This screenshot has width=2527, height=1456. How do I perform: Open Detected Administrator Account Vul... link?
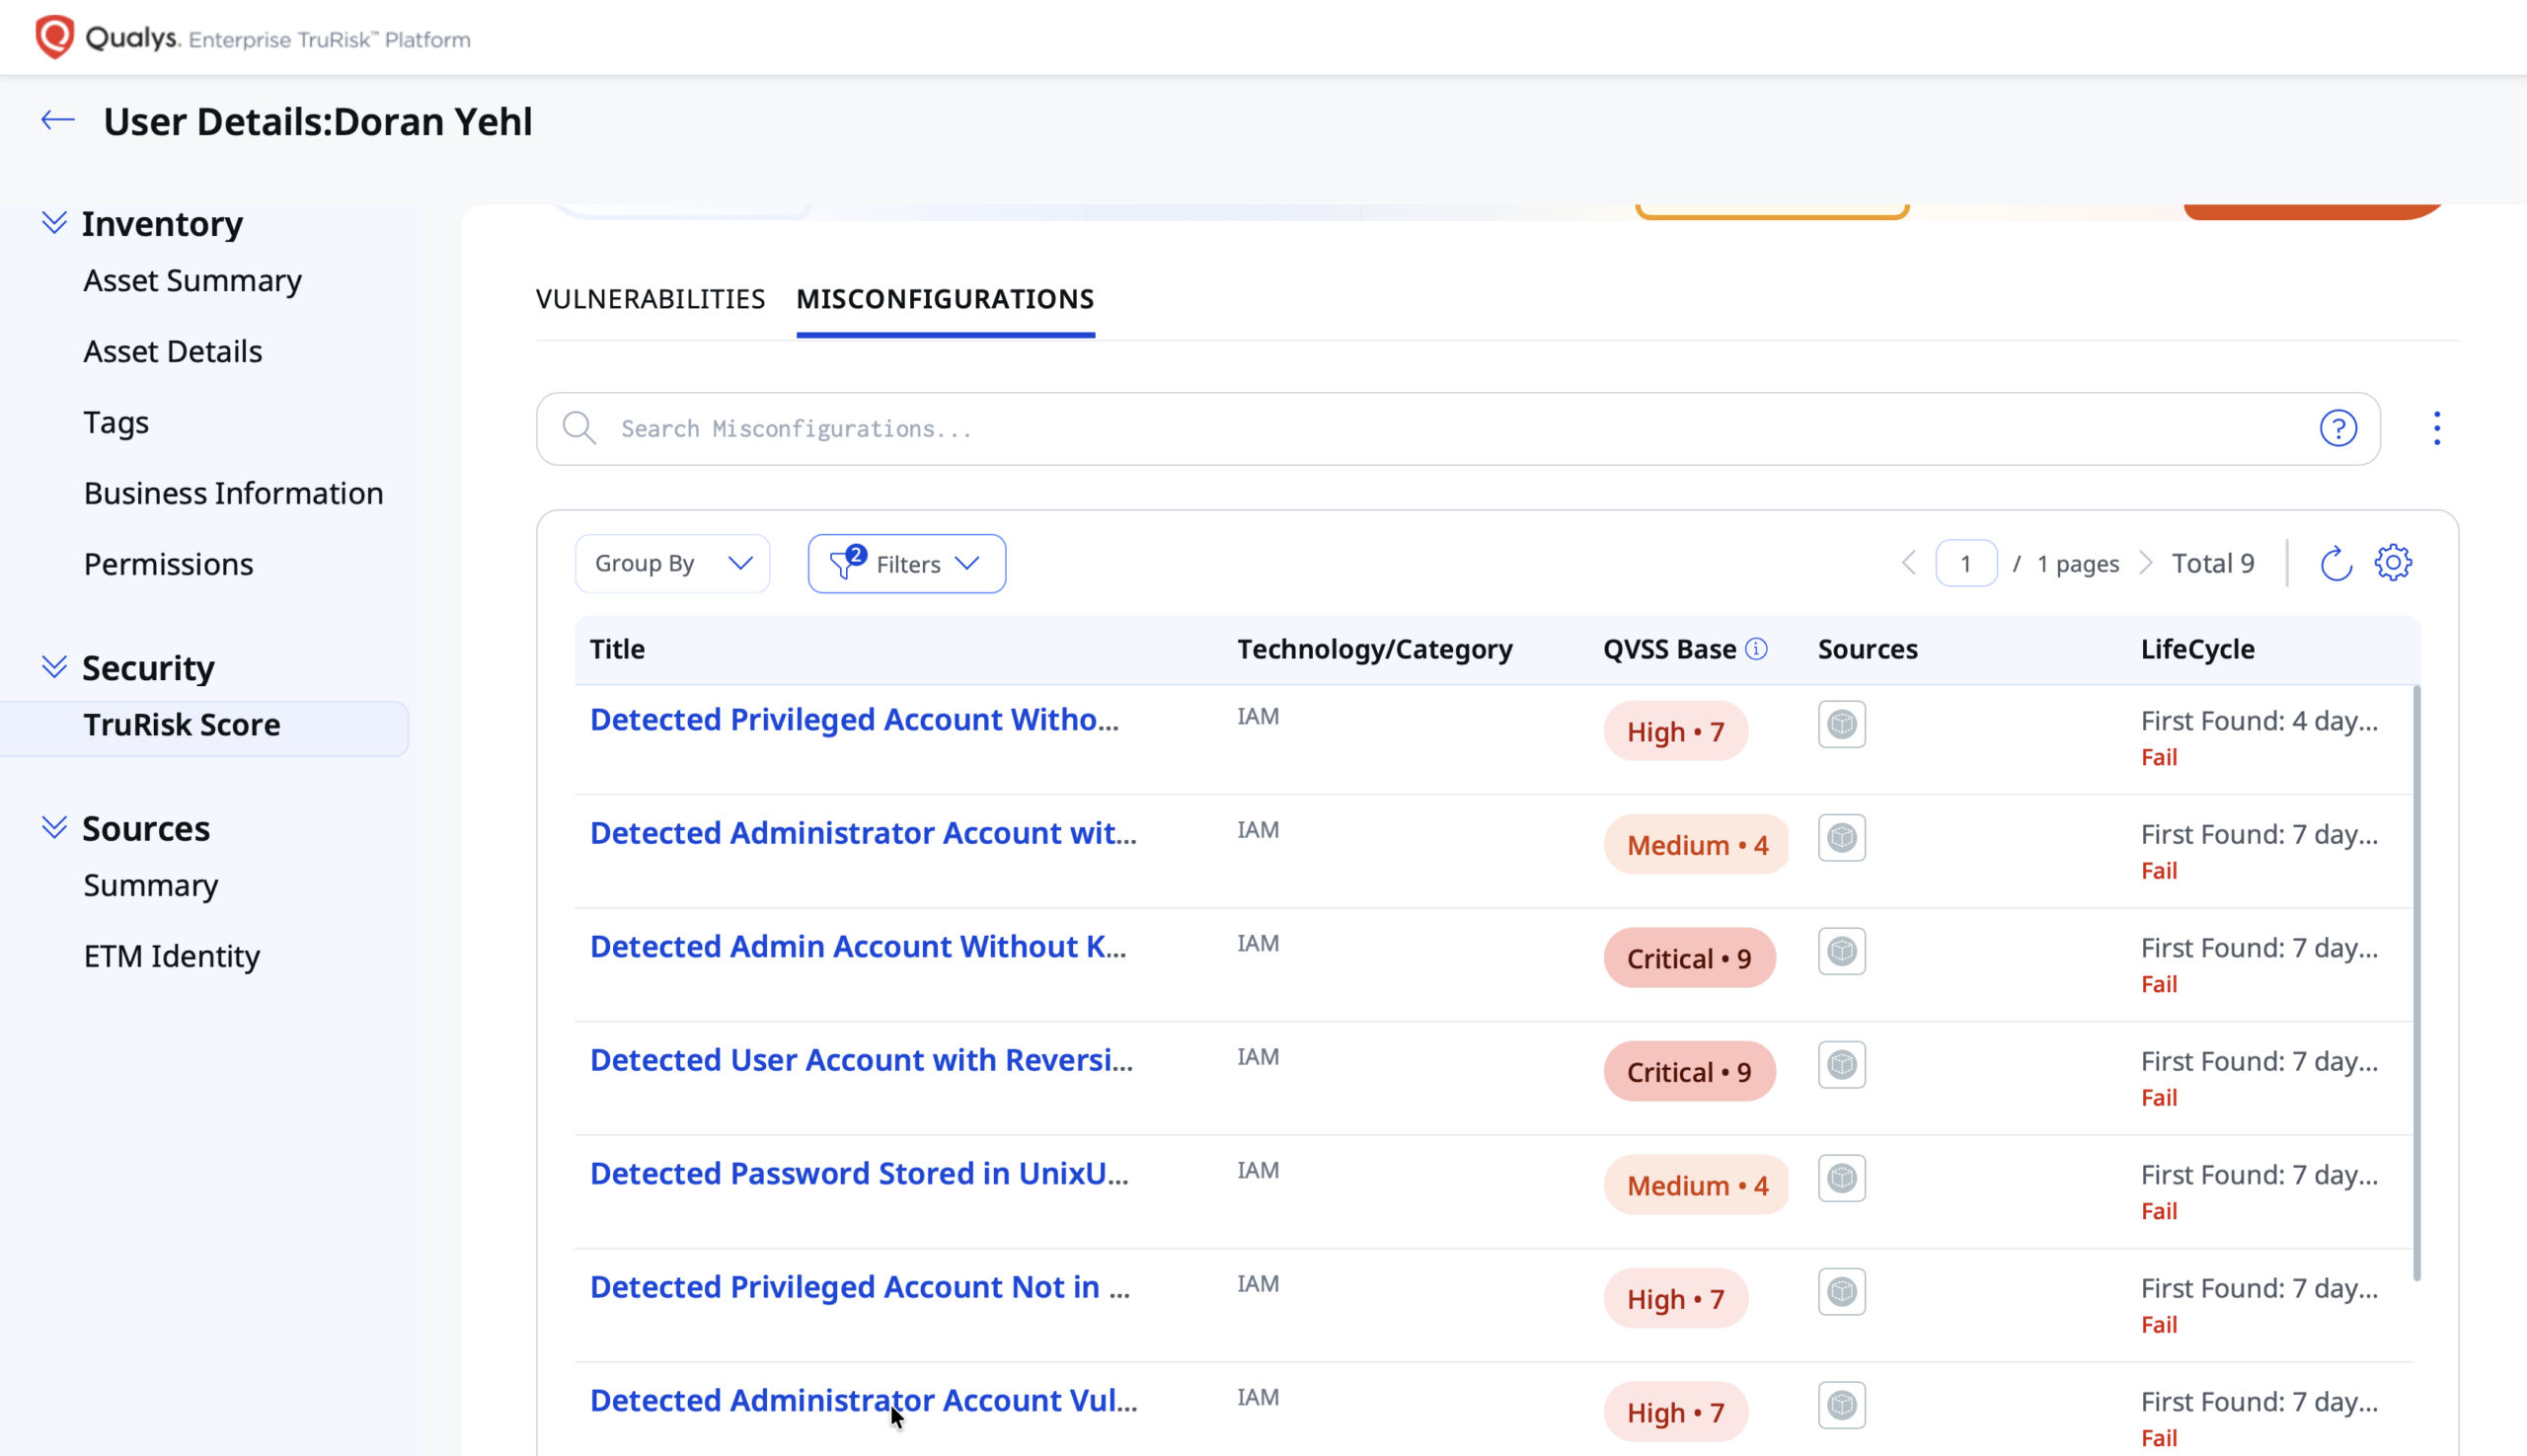863,1400
